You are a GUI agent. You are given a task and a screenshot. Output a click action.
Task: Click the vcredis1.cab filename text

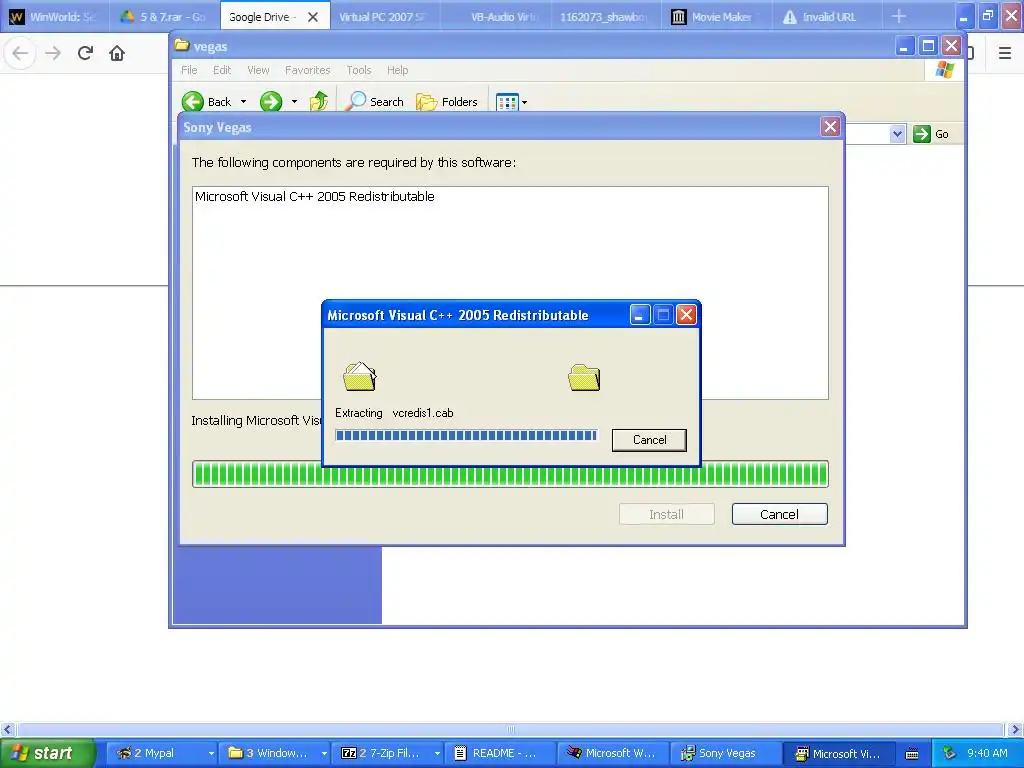423,413
